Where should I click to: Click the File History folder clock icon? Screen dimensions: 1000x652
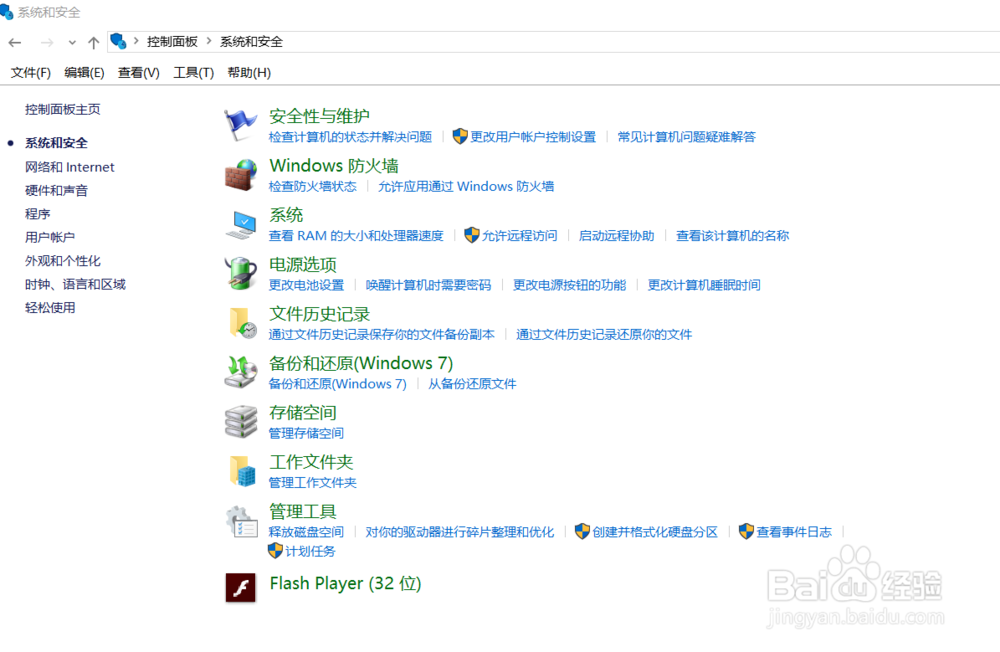[242, 322]
